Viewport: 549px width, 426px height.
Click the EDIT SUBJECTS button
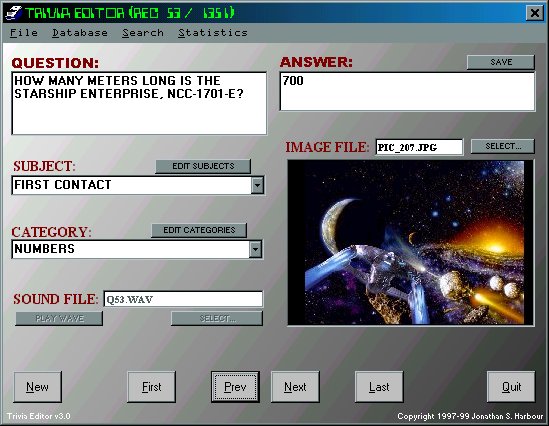203,166
